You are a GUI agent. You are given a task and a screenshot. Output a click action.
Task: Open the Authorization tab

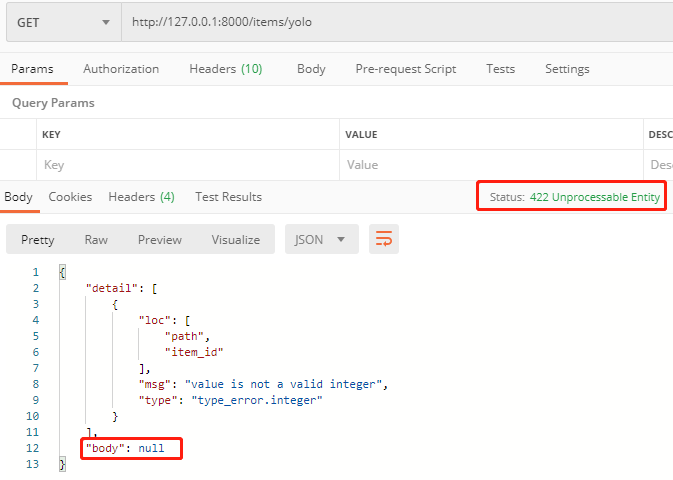pos(121,69)
